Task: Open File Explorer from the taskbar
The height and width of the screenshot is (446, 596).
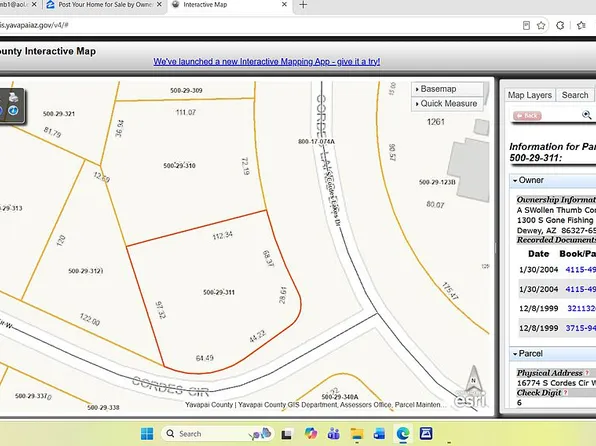Action: tap(357, 433)
